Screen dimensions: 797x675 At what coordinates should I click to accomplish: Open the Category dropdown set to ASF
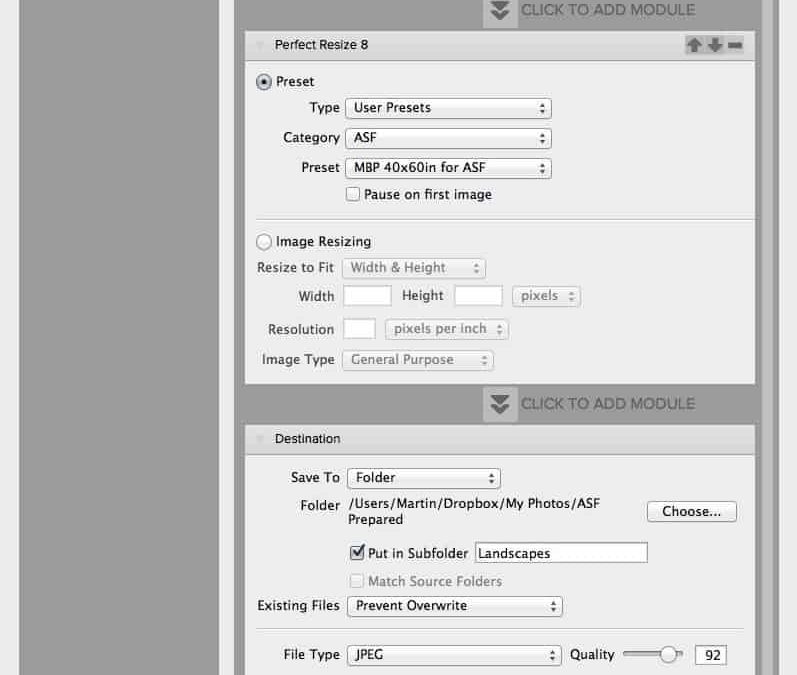pos(448,138)
